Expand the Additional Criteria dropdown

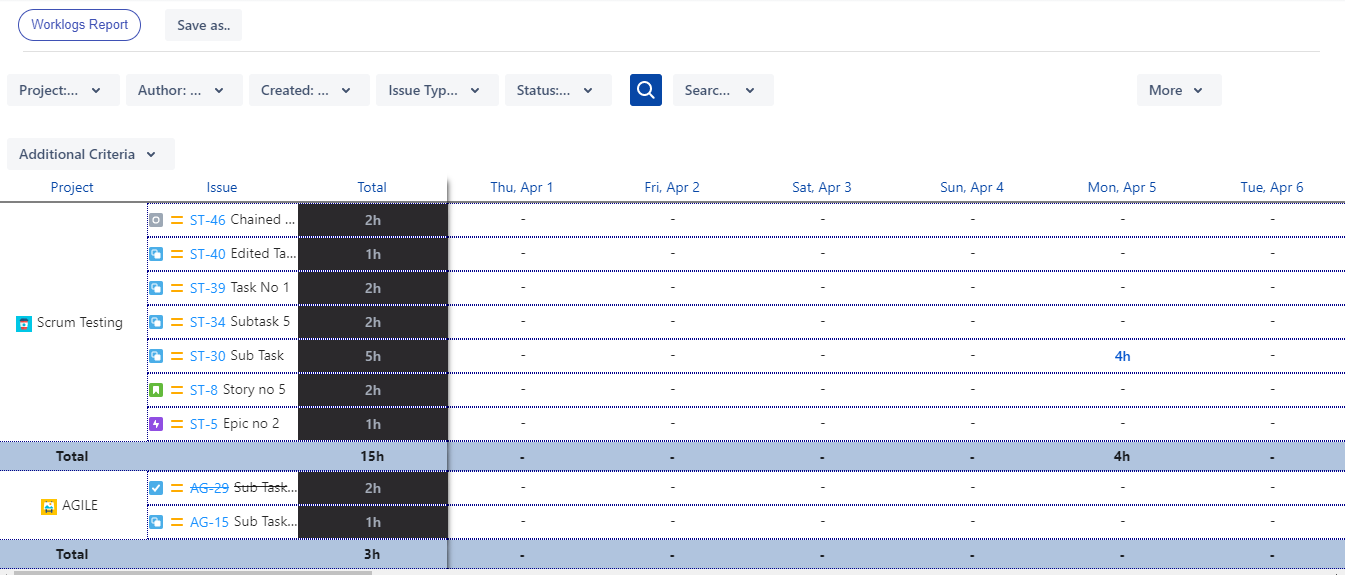91,154
